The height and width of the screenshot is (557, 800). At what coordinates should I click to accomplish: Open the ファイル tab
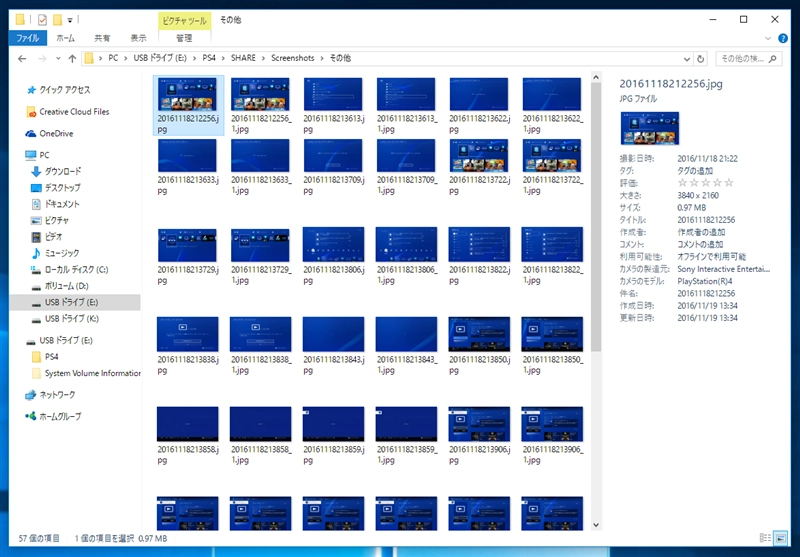[x=28, y=38]
